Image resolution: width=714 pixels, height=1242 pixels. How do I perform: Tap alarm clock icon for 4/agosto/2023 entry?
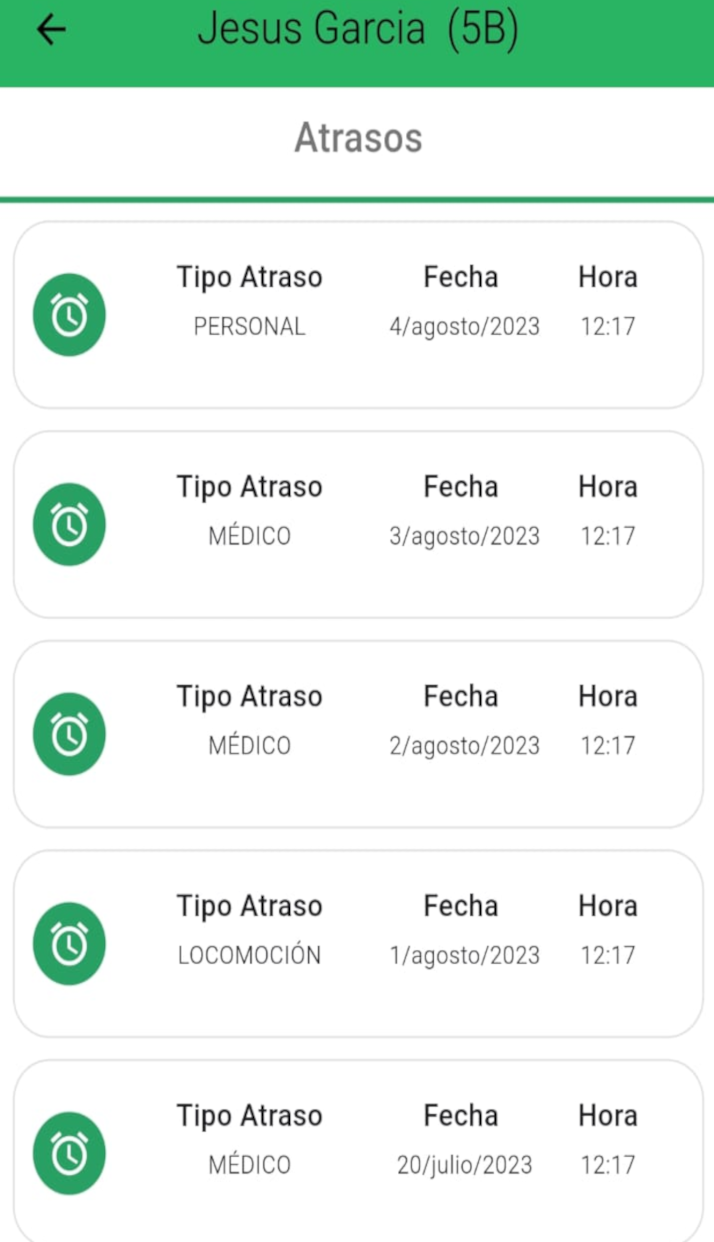tap(69, 315)
